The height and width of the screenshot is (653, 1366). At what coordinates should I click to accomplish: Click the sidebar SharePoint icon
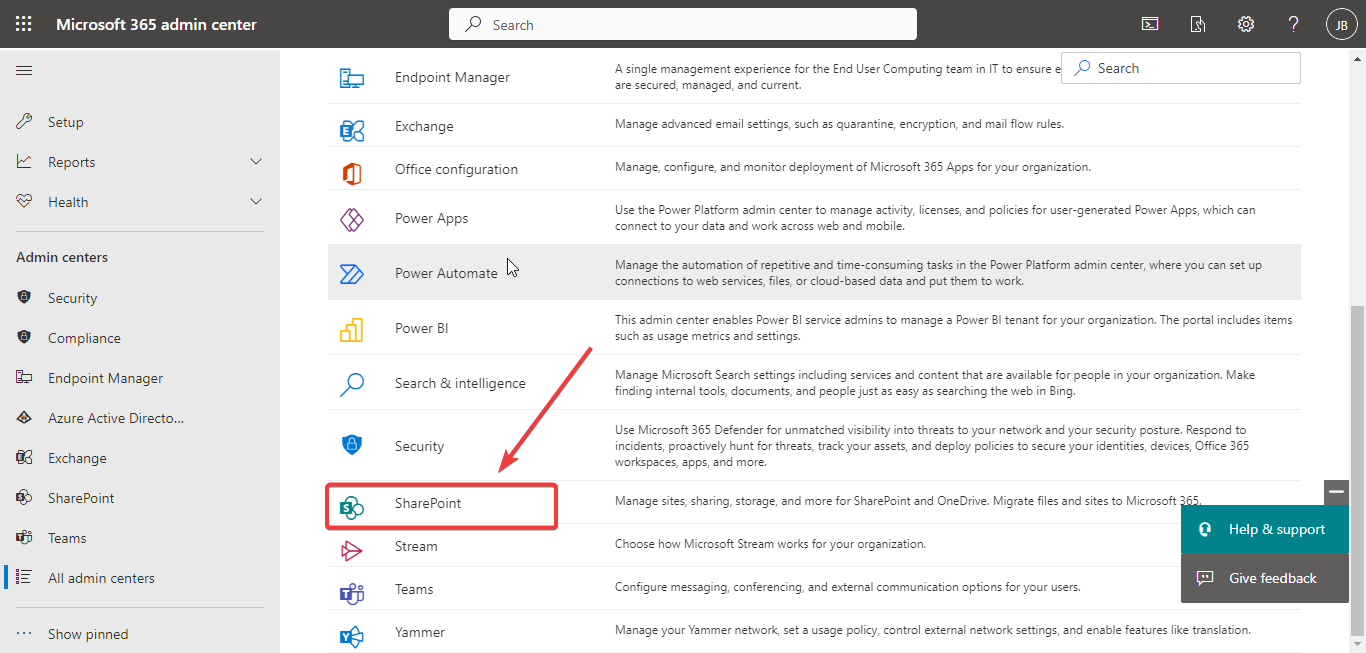24,497
